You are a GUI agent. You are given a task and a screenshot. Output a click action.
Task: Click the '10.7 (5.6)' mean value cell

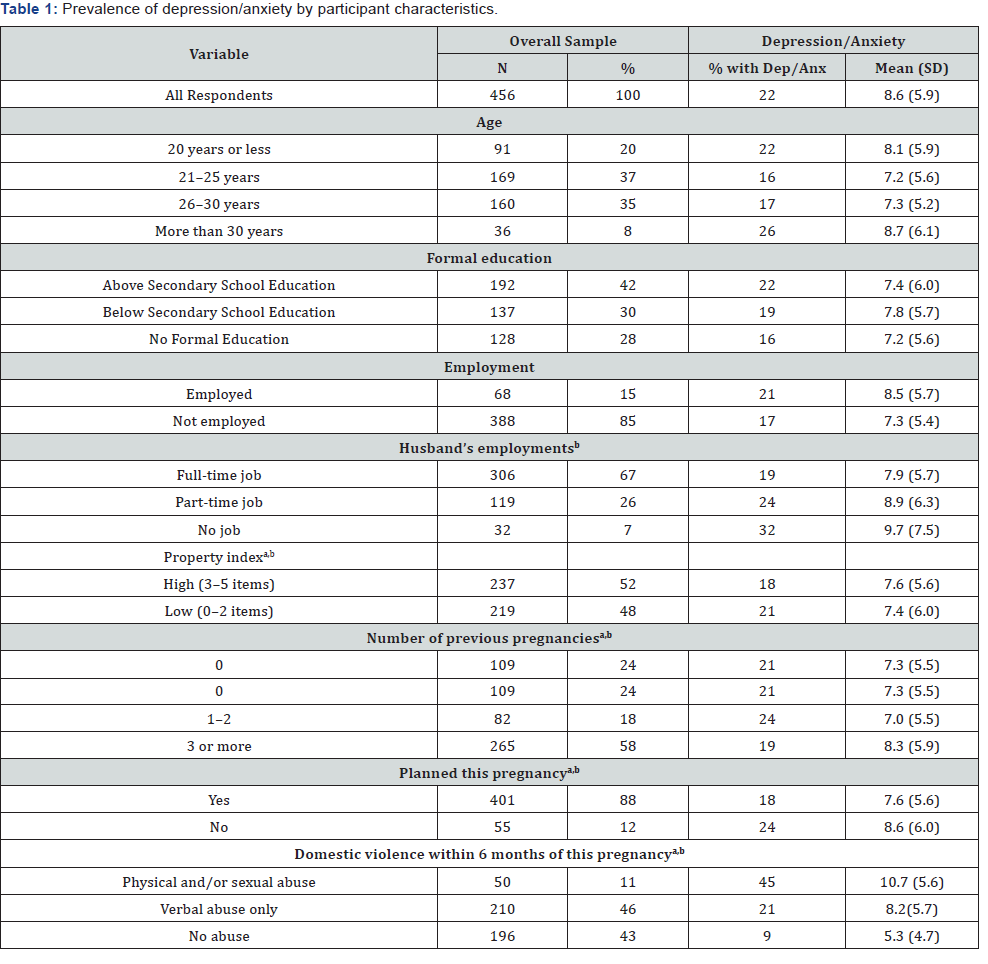coord(911,882)
